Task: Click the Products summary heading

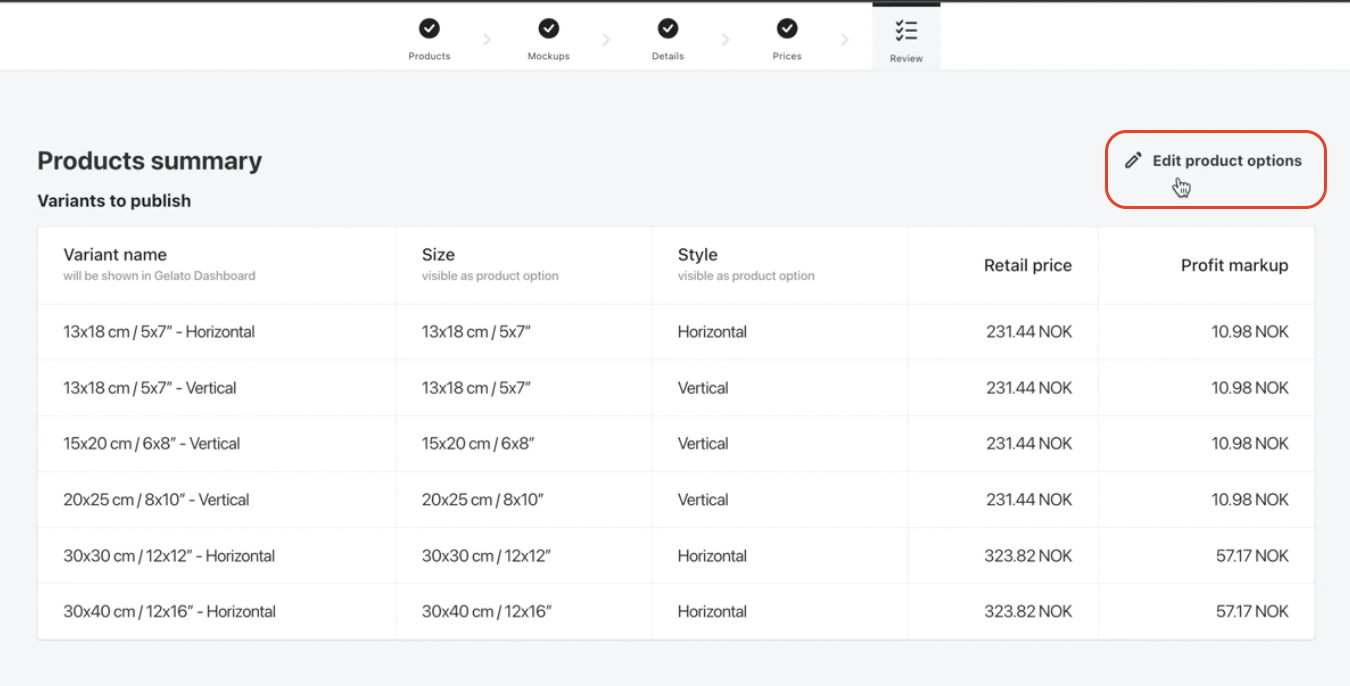Action: pyautogui.click(x=150, y=161)
